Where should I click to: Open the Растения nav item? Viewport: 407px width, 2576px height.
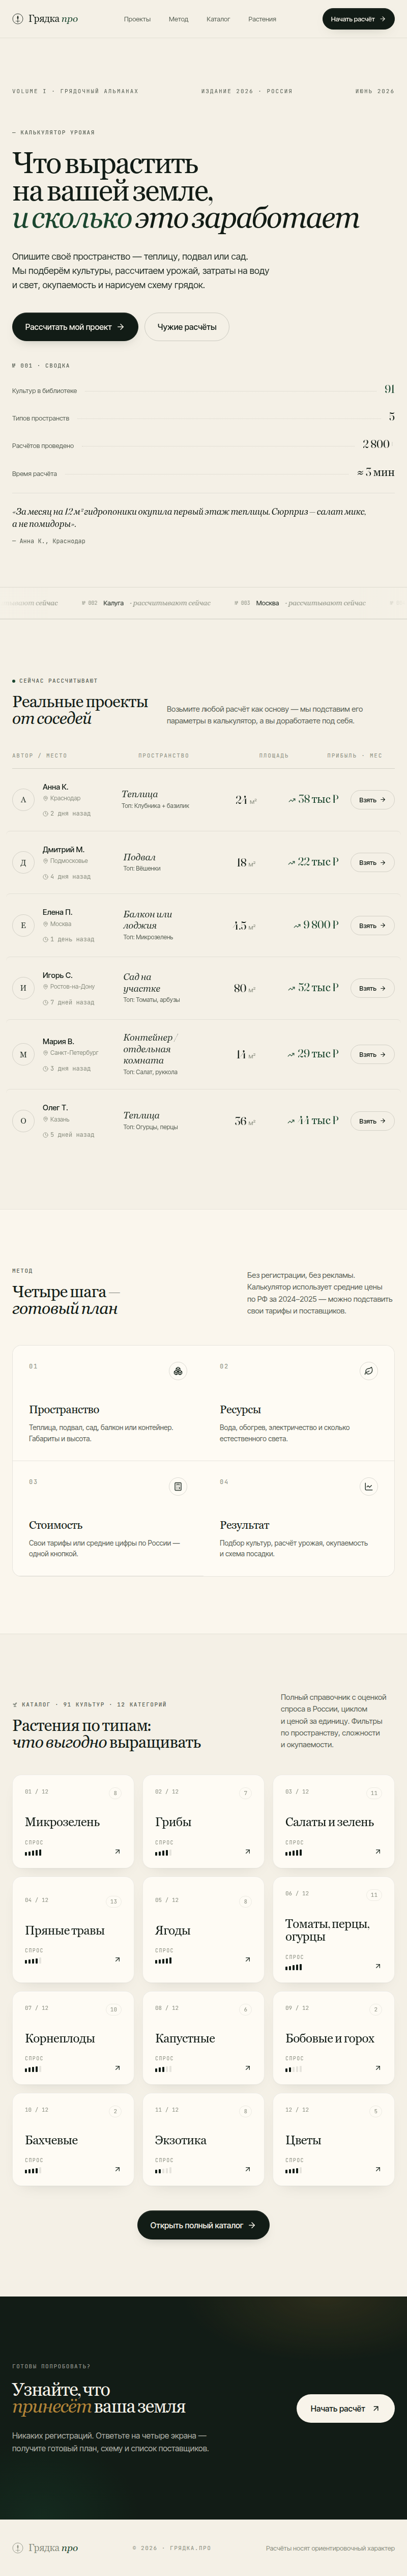pyautogui.click(x=262, y=19)
